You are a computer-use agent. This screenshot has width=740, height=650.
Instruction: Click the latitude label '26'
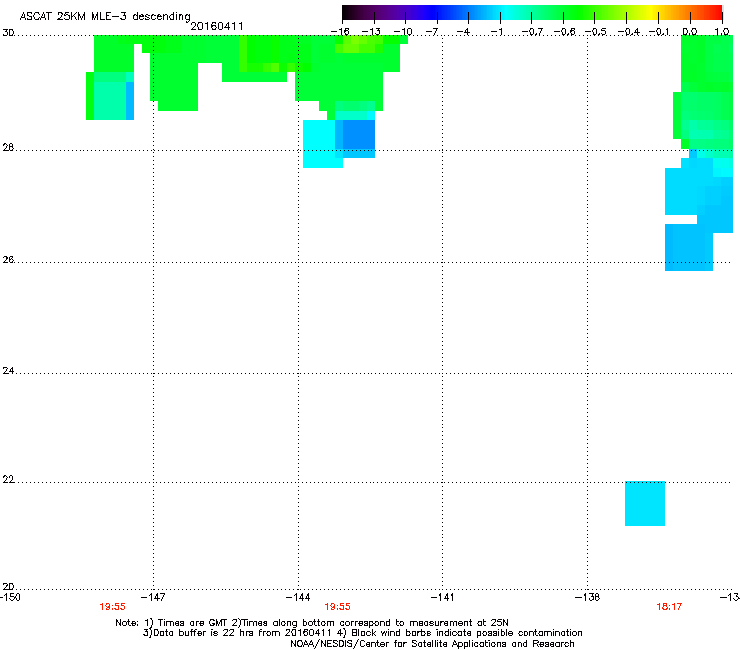pyautogui.click(x=8, y=260)
